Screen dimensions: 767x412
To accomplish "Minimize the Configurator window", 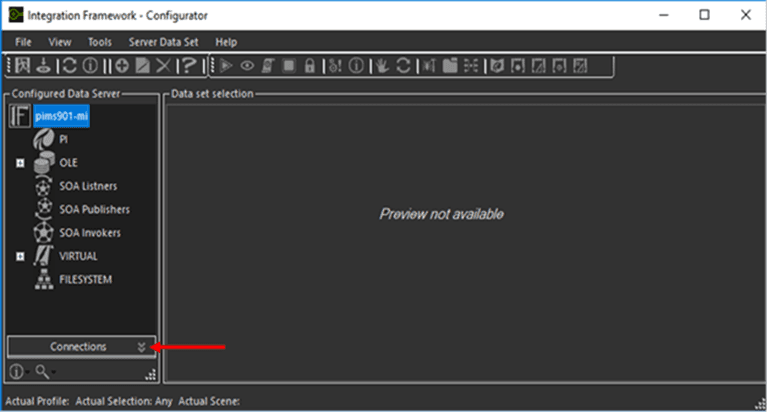I will (663, 15).
